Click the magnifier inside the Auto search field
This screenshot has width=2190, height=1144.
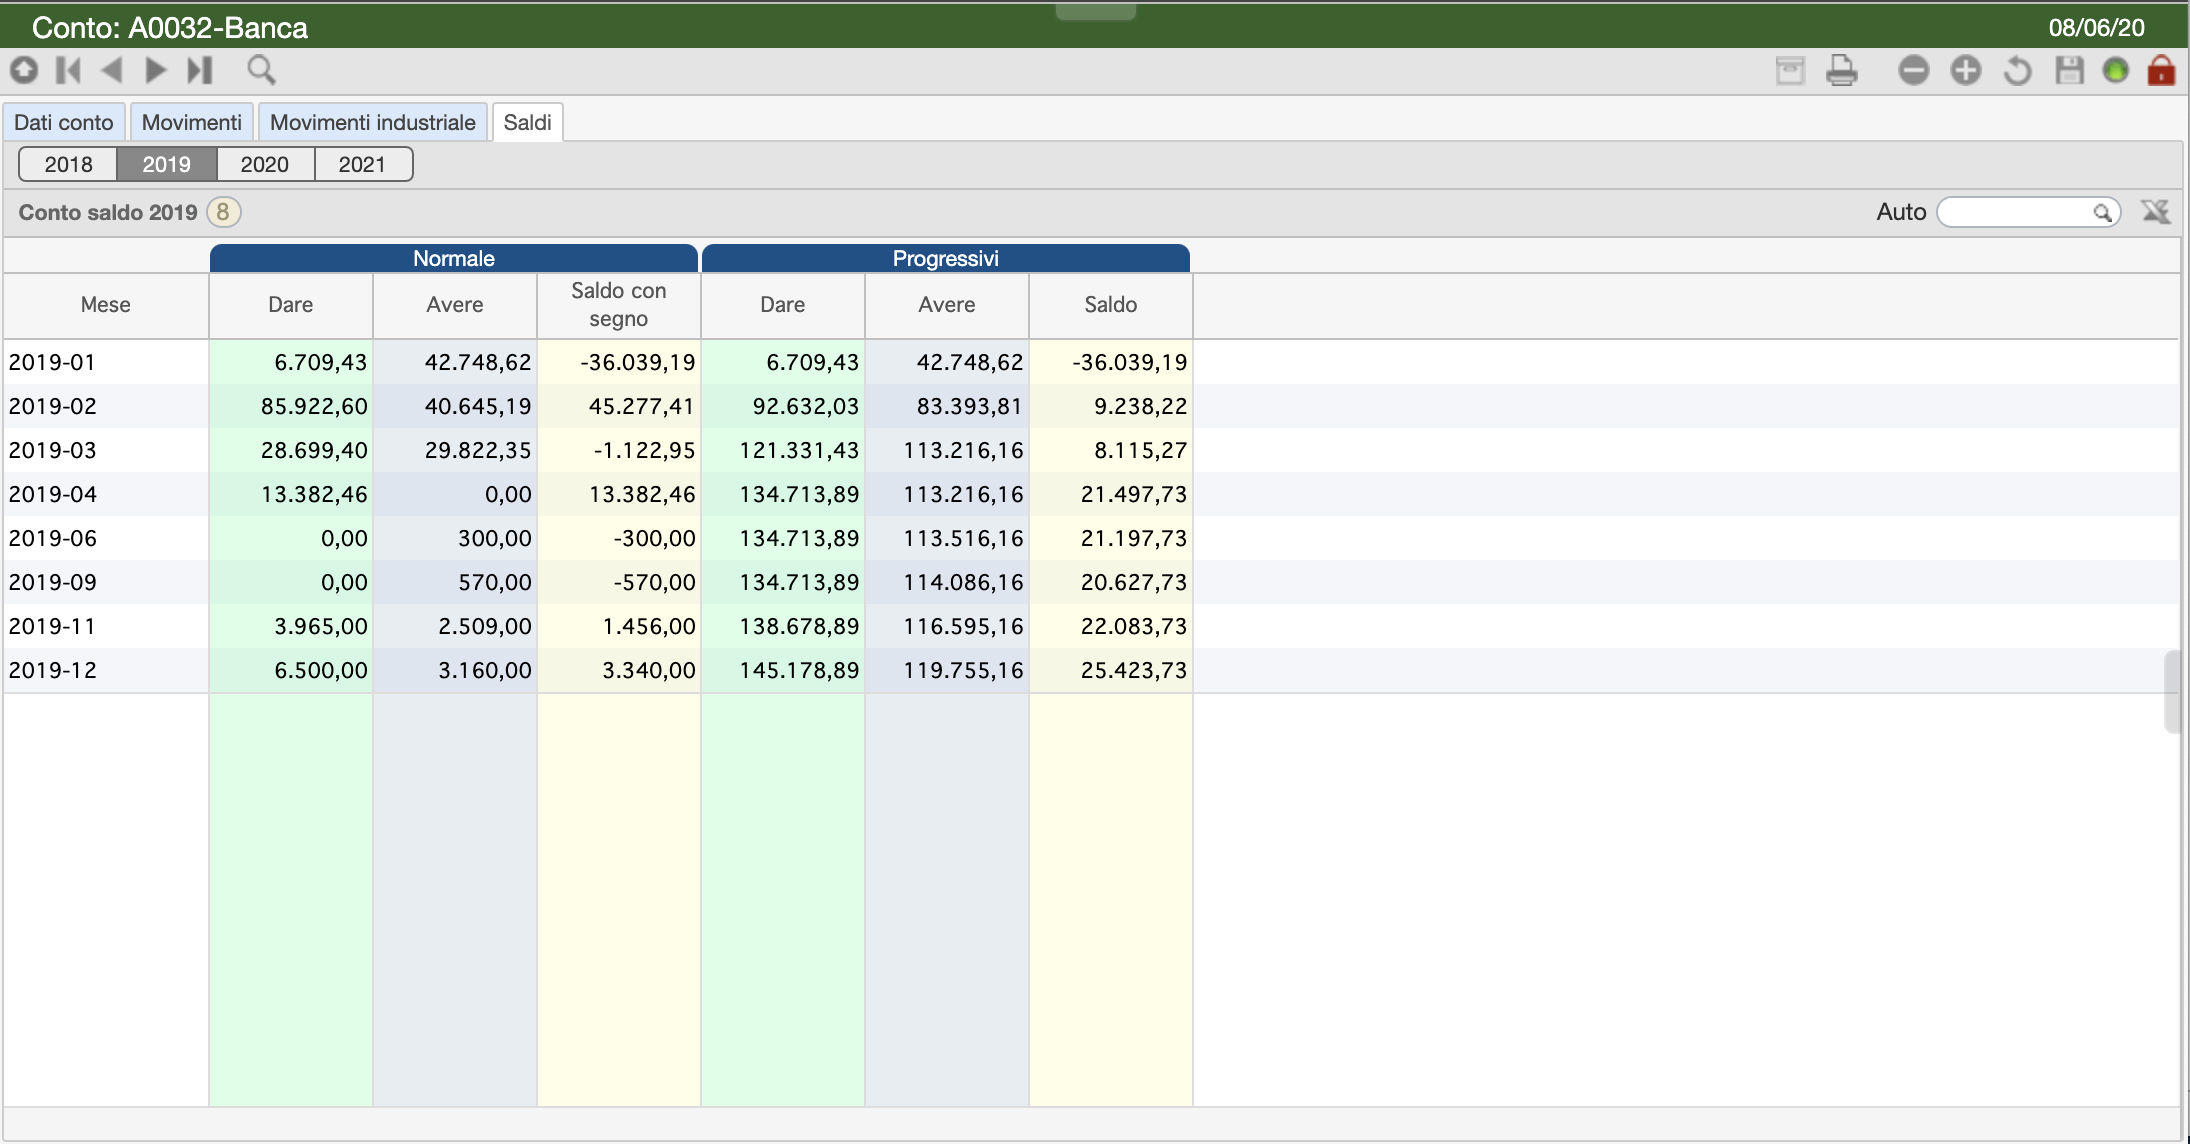(2102, 212)
